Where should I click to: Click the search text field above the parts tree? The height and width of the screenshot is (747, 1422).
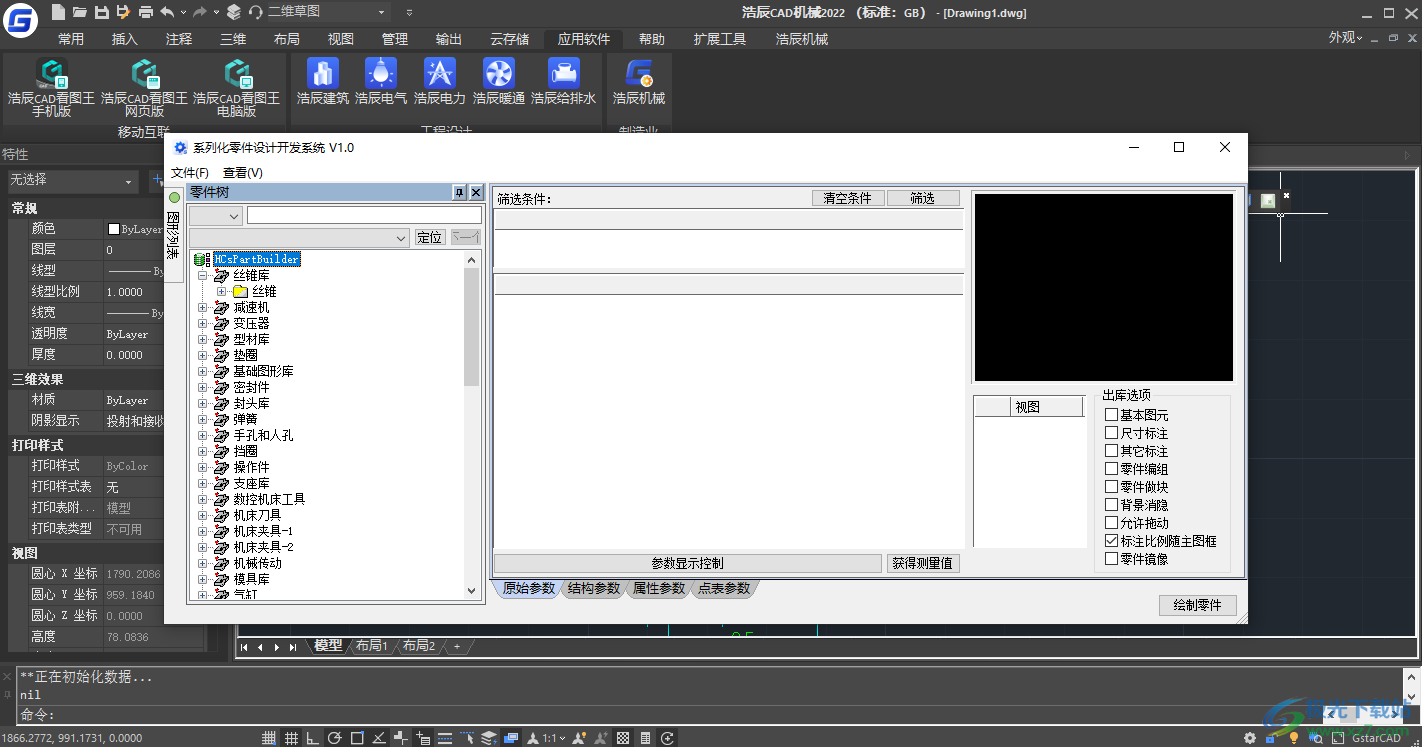(x=364, y=215)
